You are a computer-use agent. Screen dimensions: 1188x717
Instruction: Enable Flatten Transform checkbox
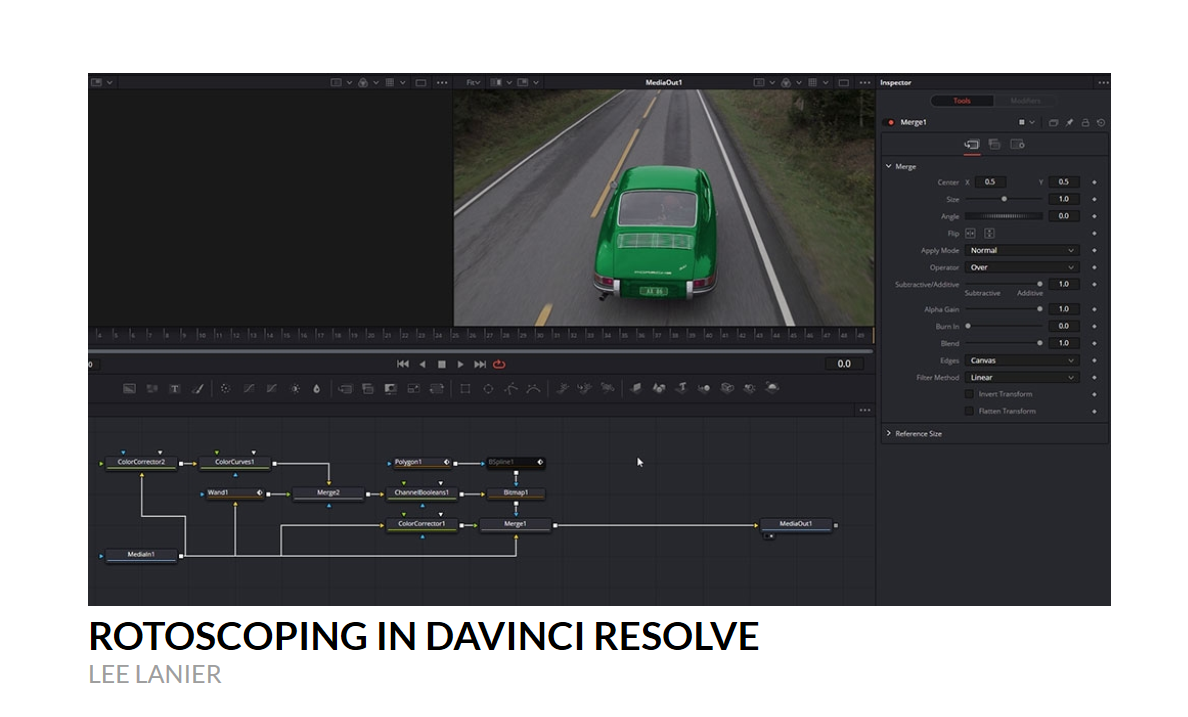[x=969, y=411]
